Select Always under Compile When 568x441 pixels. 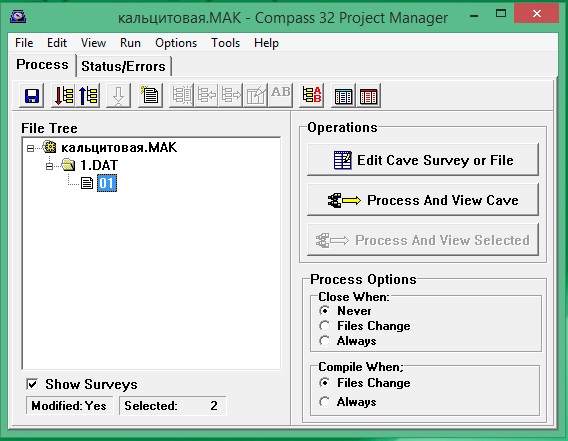(x=325, y=402)
